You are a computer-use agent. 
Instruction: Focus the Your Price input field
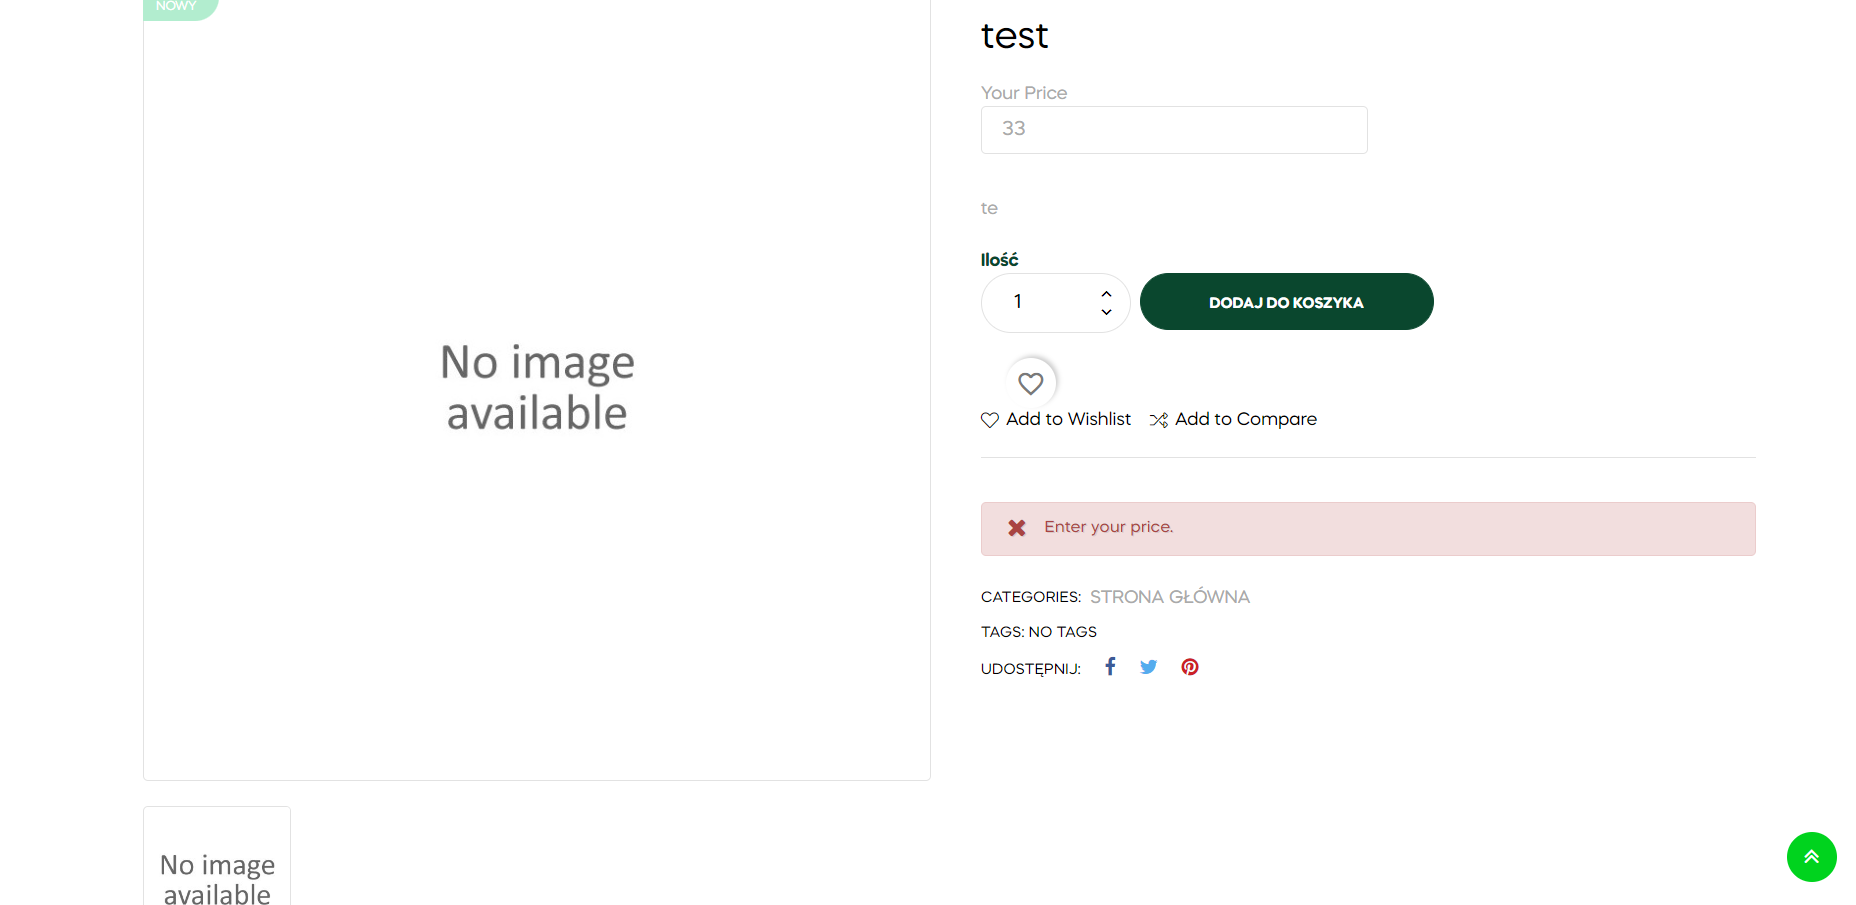tap(1173, 130)
